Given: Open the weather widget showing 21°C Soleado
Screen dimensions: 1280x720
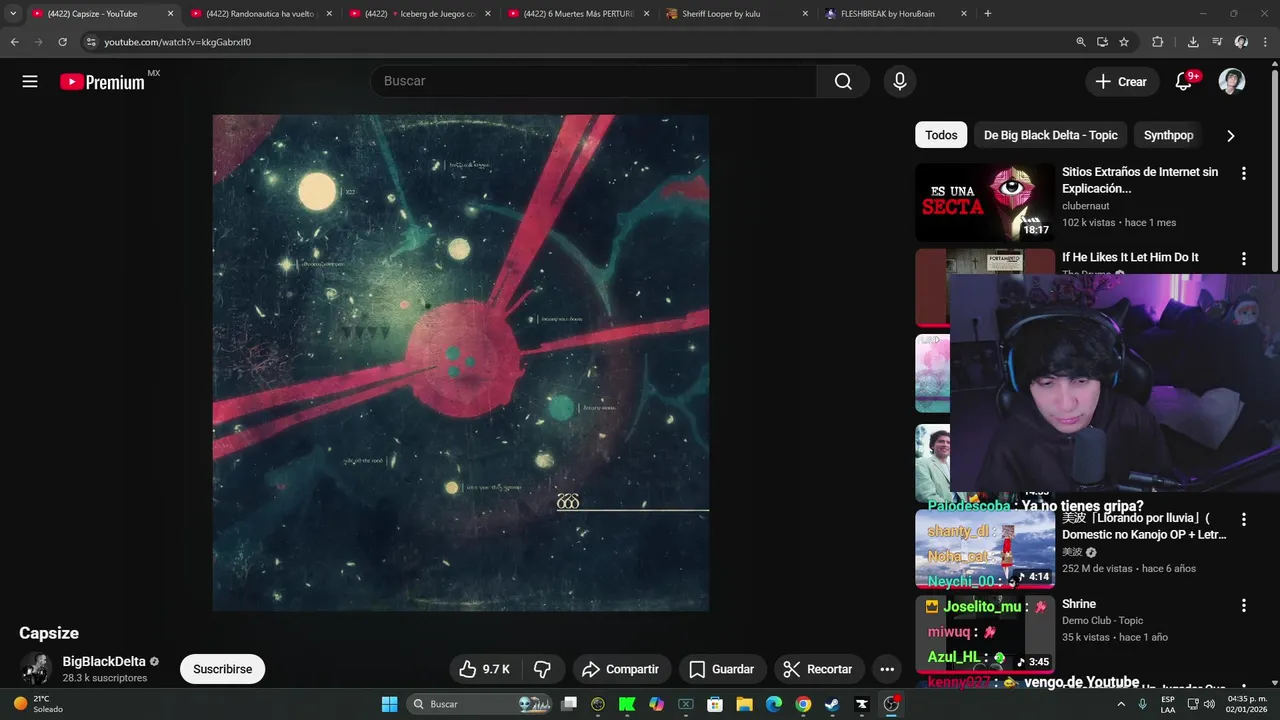Looking at the screenshot, I should pos(38,704).
